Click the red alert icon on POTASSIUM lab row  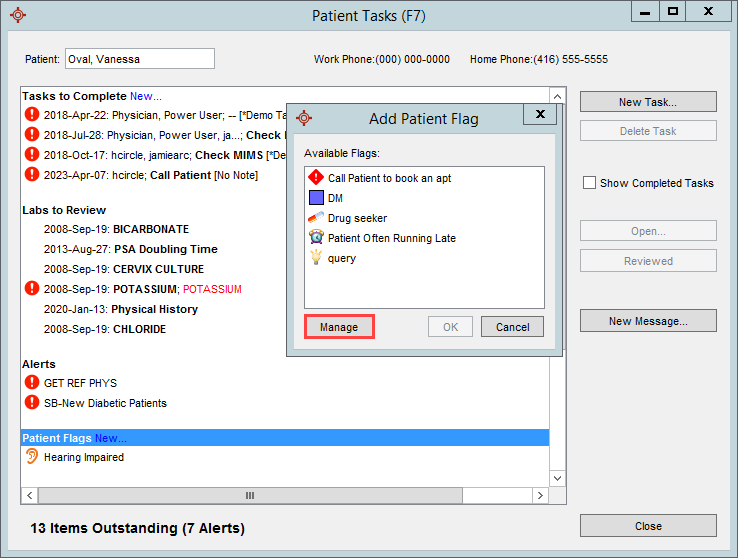point(32,289)
